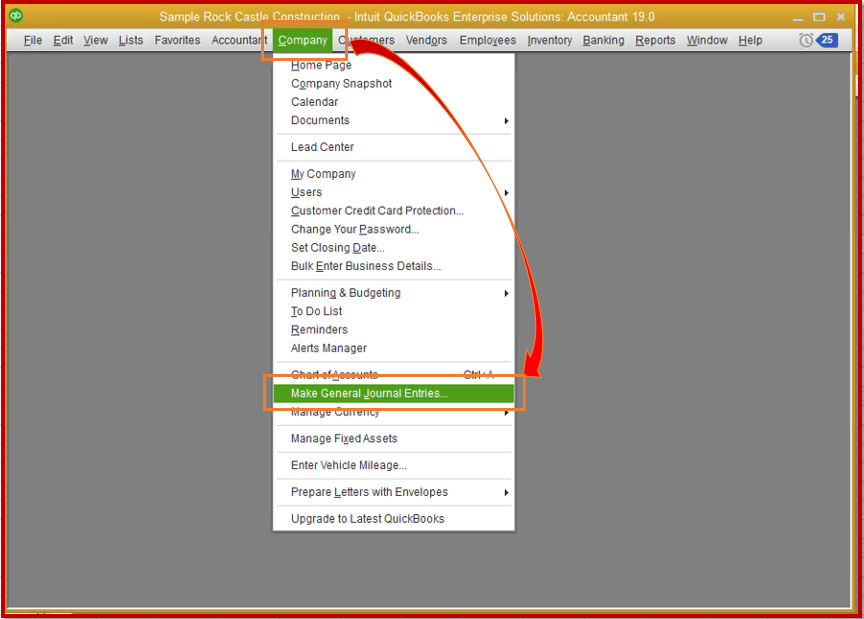The height and width of the screenshot is (619, 864).
Task: Open the reminders clock icon
Action: (x=806, y=40)
